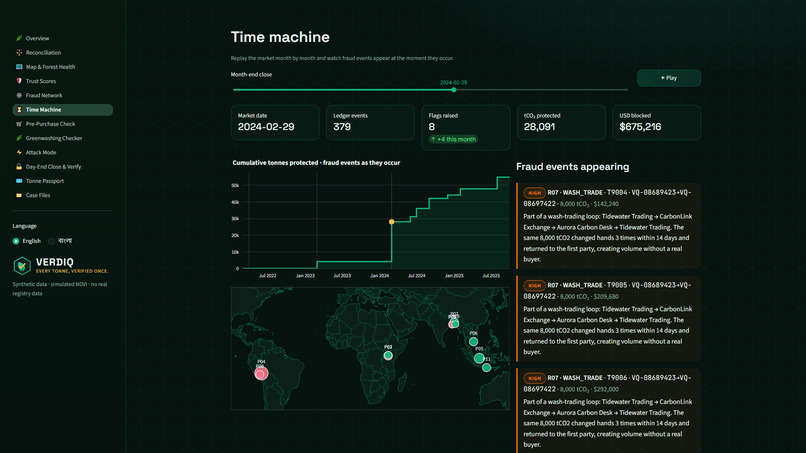Open the Overview page

38,38
